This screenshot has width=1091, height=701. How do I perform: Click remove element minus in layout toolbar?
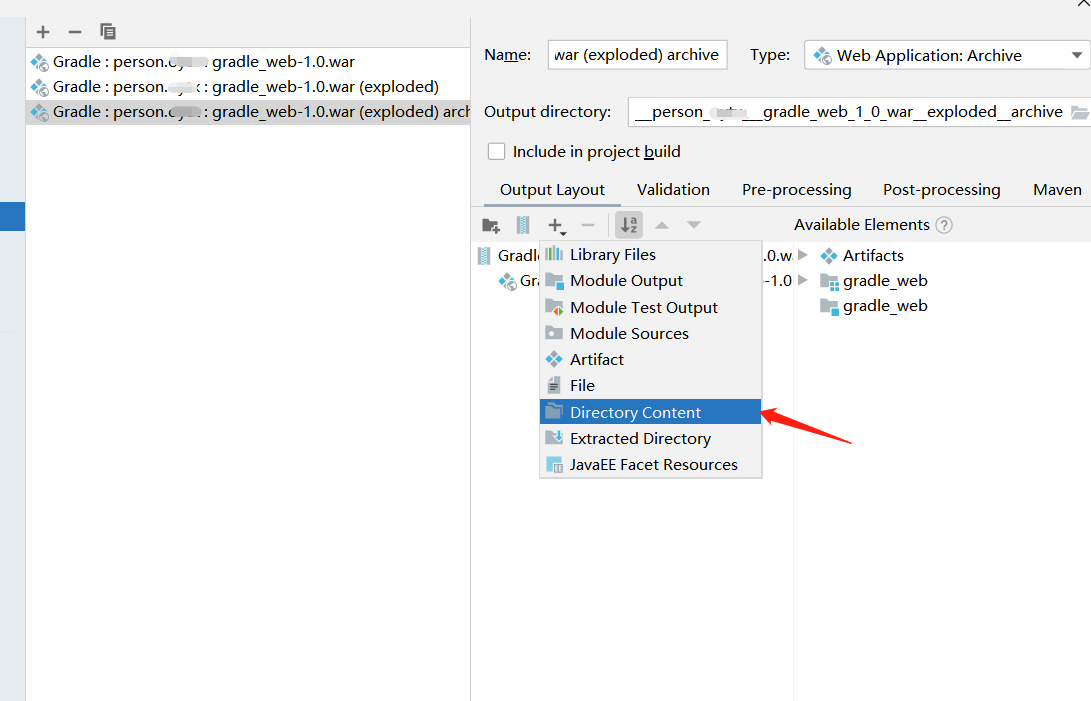pos(588,226)
